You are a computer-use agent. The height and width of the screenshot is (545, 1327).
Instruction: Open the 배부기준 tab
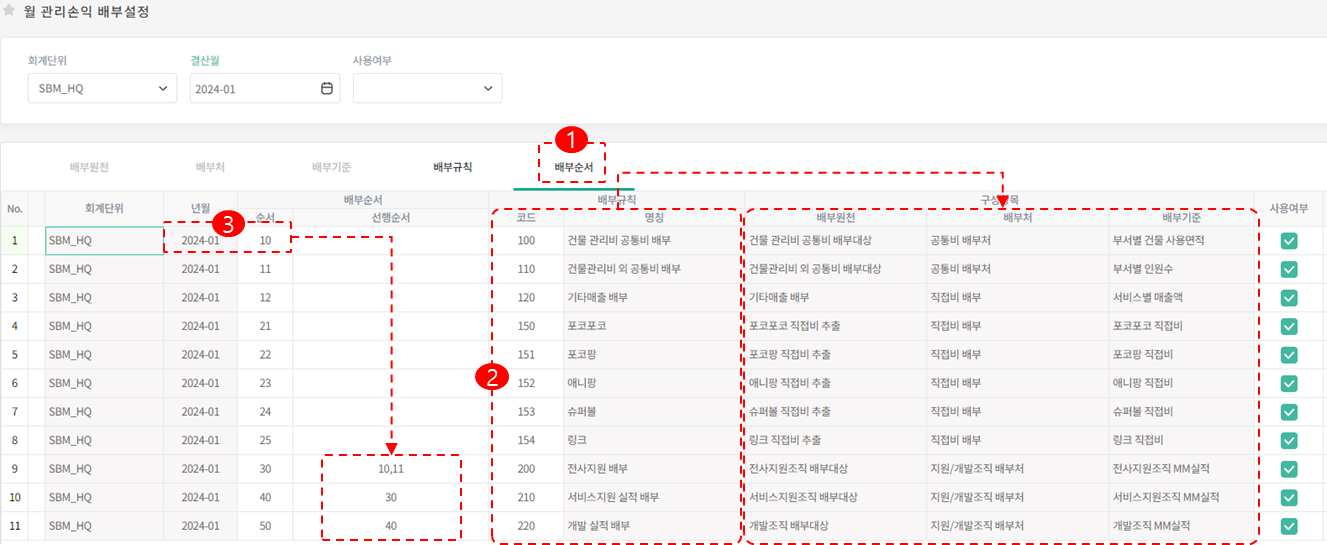331,167
